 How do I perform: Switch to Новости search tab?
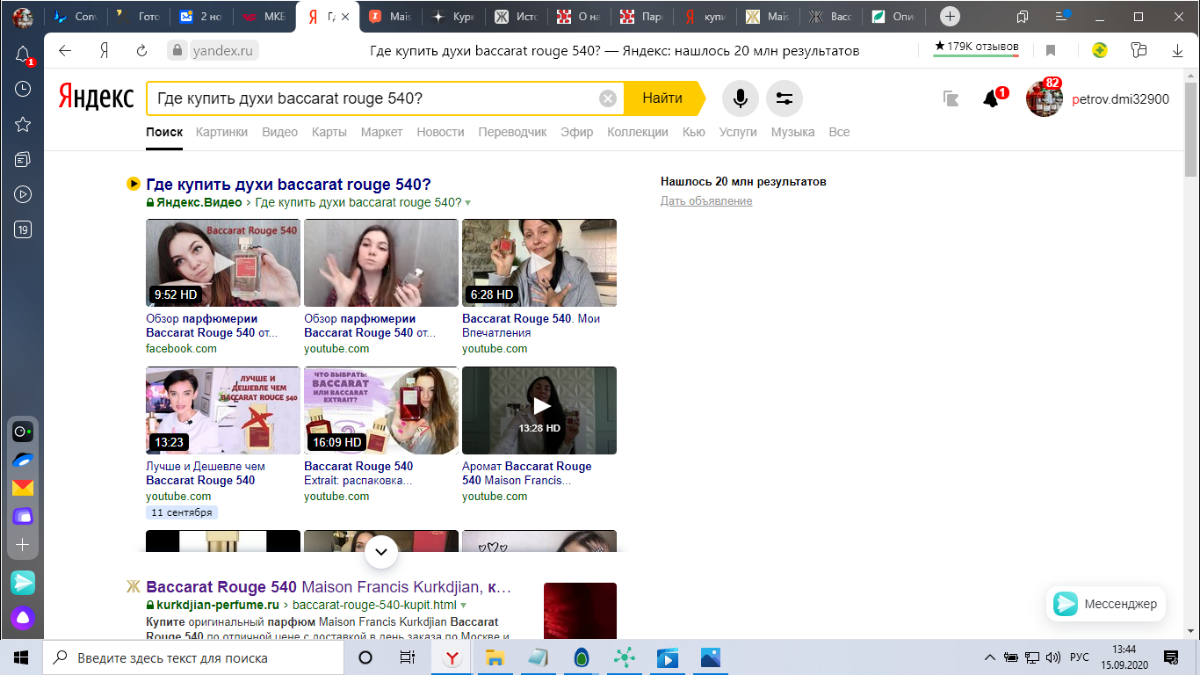pyautogui.click(x=441, y=132)
